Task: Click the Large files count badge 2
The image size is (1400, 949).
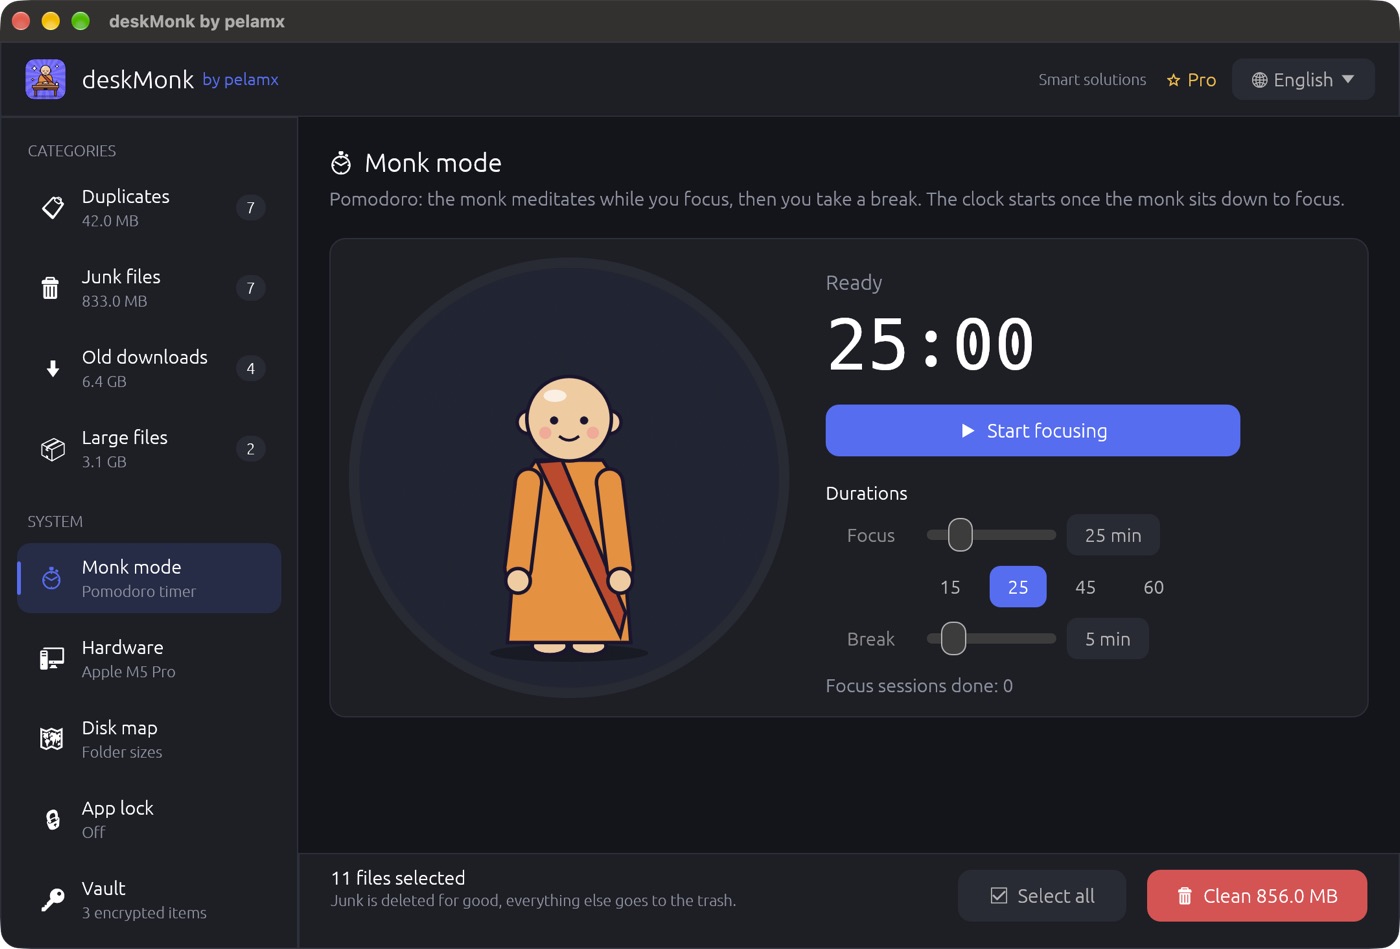Action: pyautogui.click(x=250, y=449)
